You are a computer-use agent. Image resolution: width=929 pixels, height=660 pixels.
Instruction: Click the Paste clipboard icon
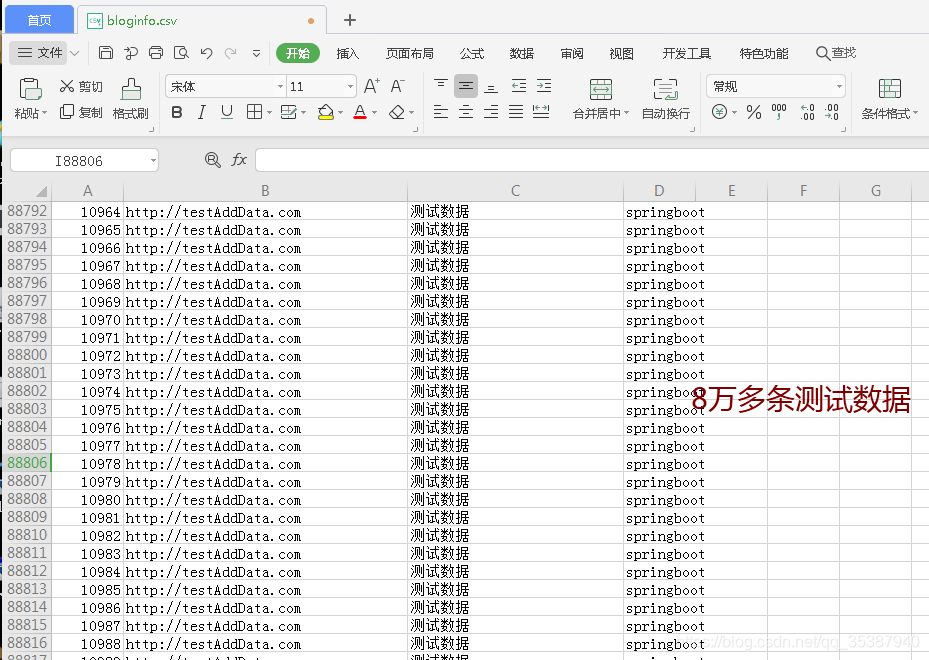30,89
